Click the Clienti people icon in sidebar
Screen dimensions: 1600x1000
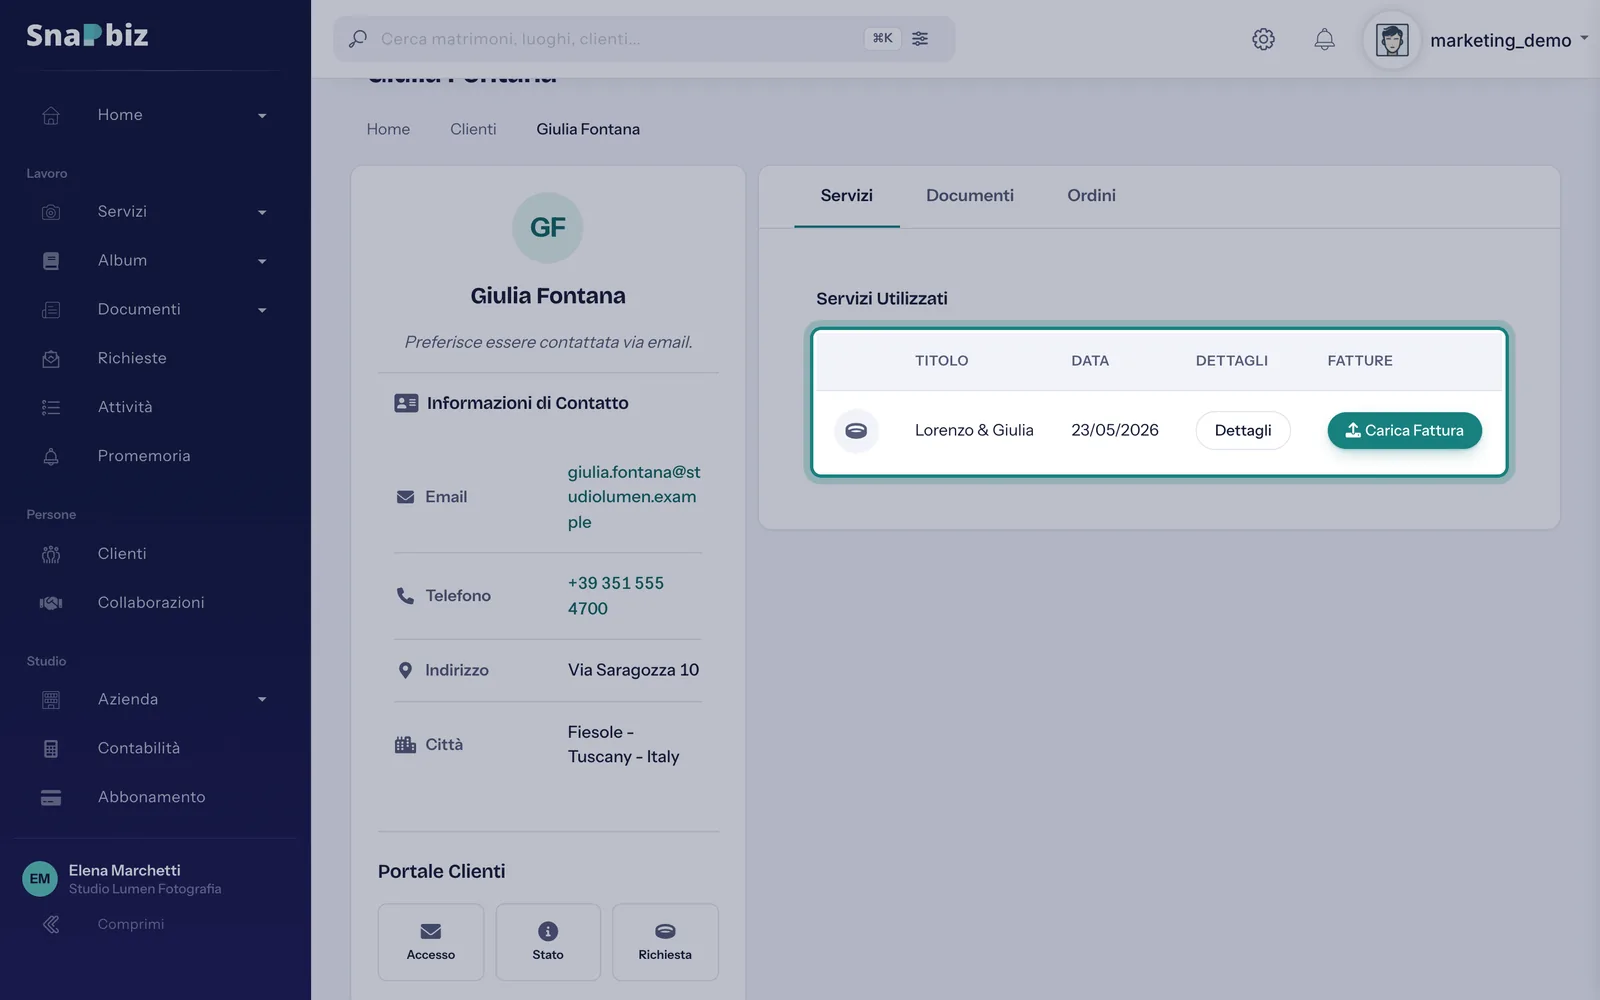pos(51,554)
